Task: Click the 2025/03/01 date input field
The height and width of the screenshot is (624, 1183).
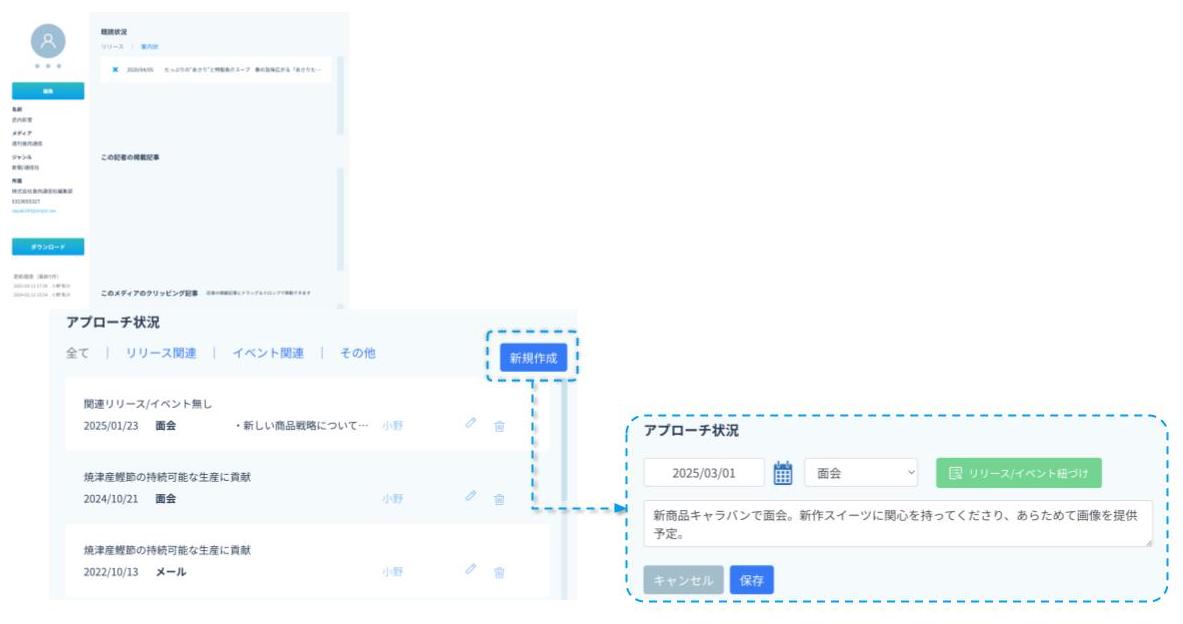Action: point(704,473)
